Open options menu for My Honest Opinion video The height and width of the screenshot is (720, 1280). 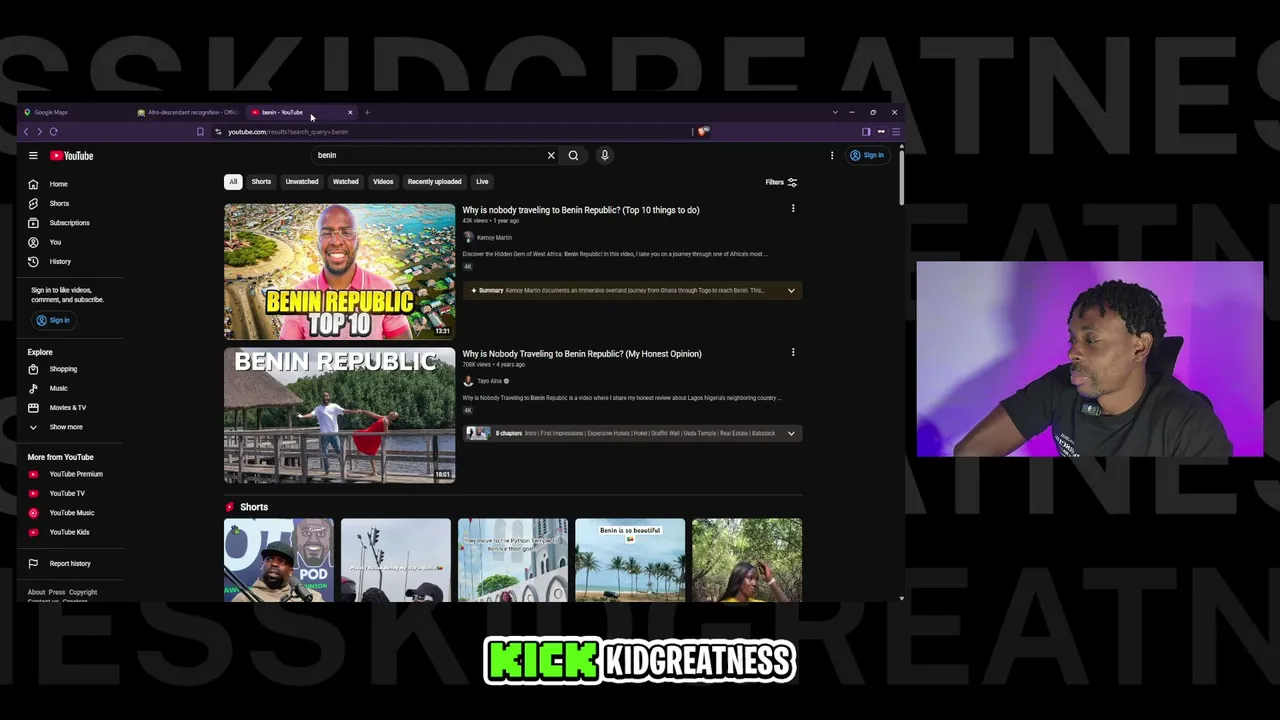pos(793,352)
